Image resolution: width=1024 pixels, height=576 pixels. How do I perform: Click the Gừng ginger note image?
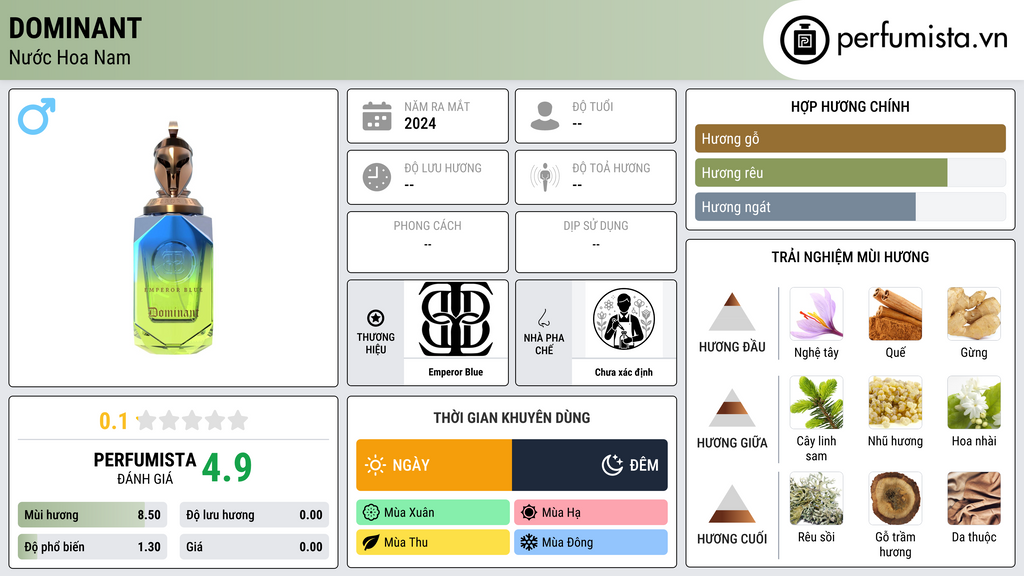(x=974, y=314)
